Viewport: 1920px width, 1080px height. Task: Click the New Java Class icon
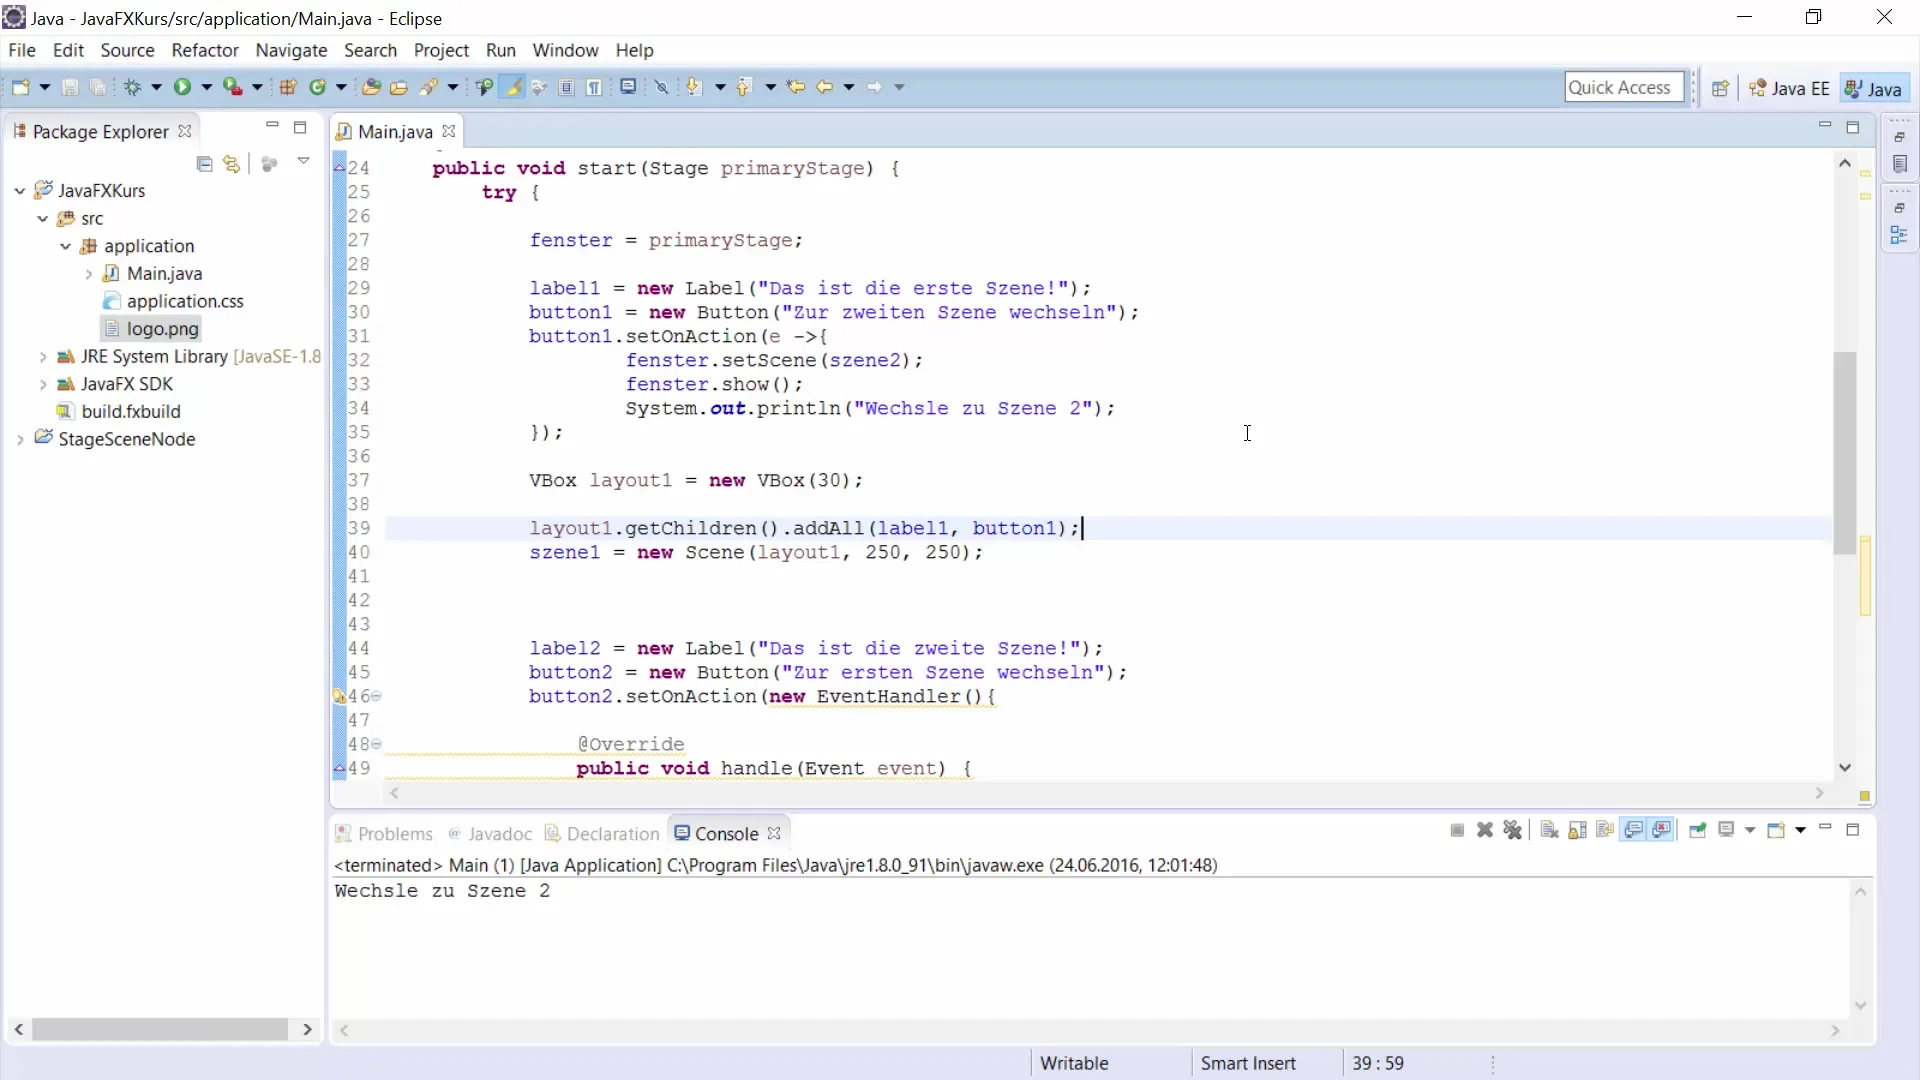318,87
